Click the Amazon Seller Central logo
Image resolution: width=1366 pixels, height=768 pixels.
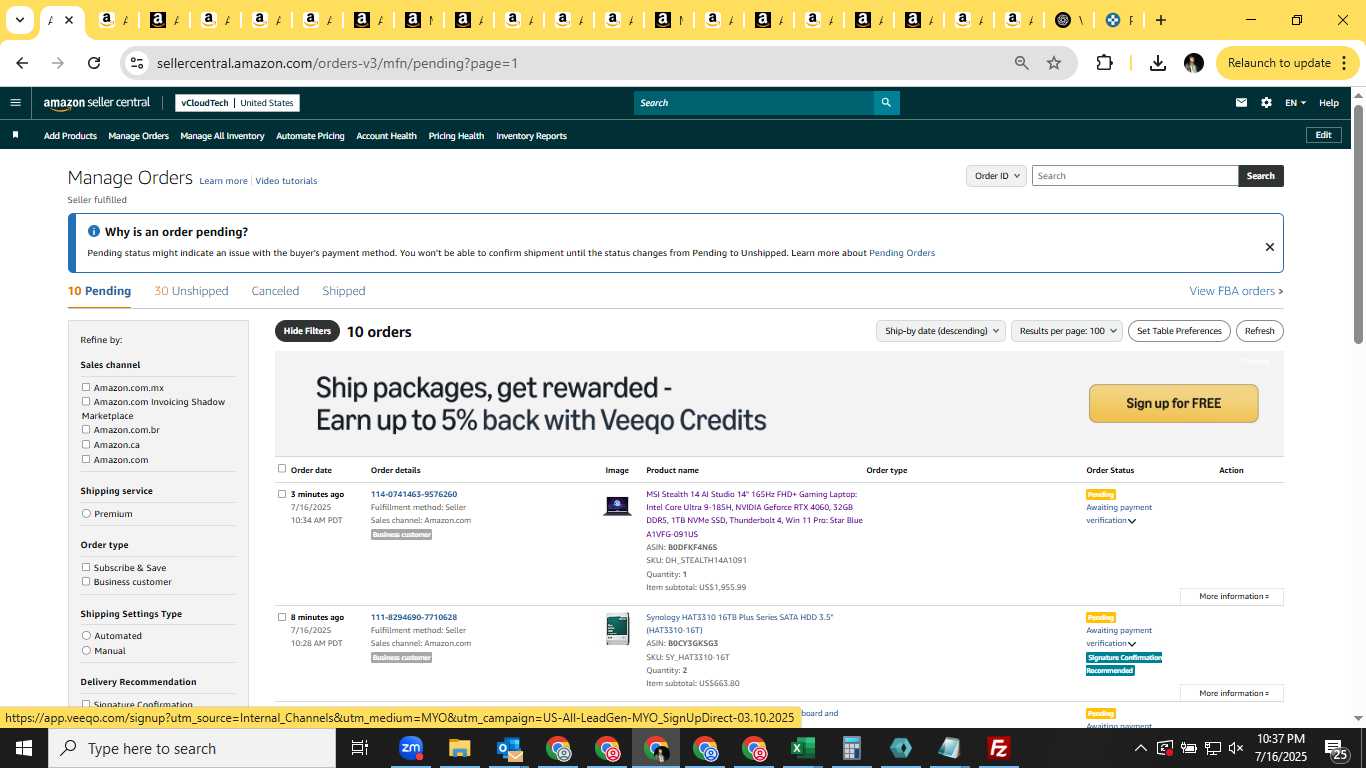click(x=97, y=103)
